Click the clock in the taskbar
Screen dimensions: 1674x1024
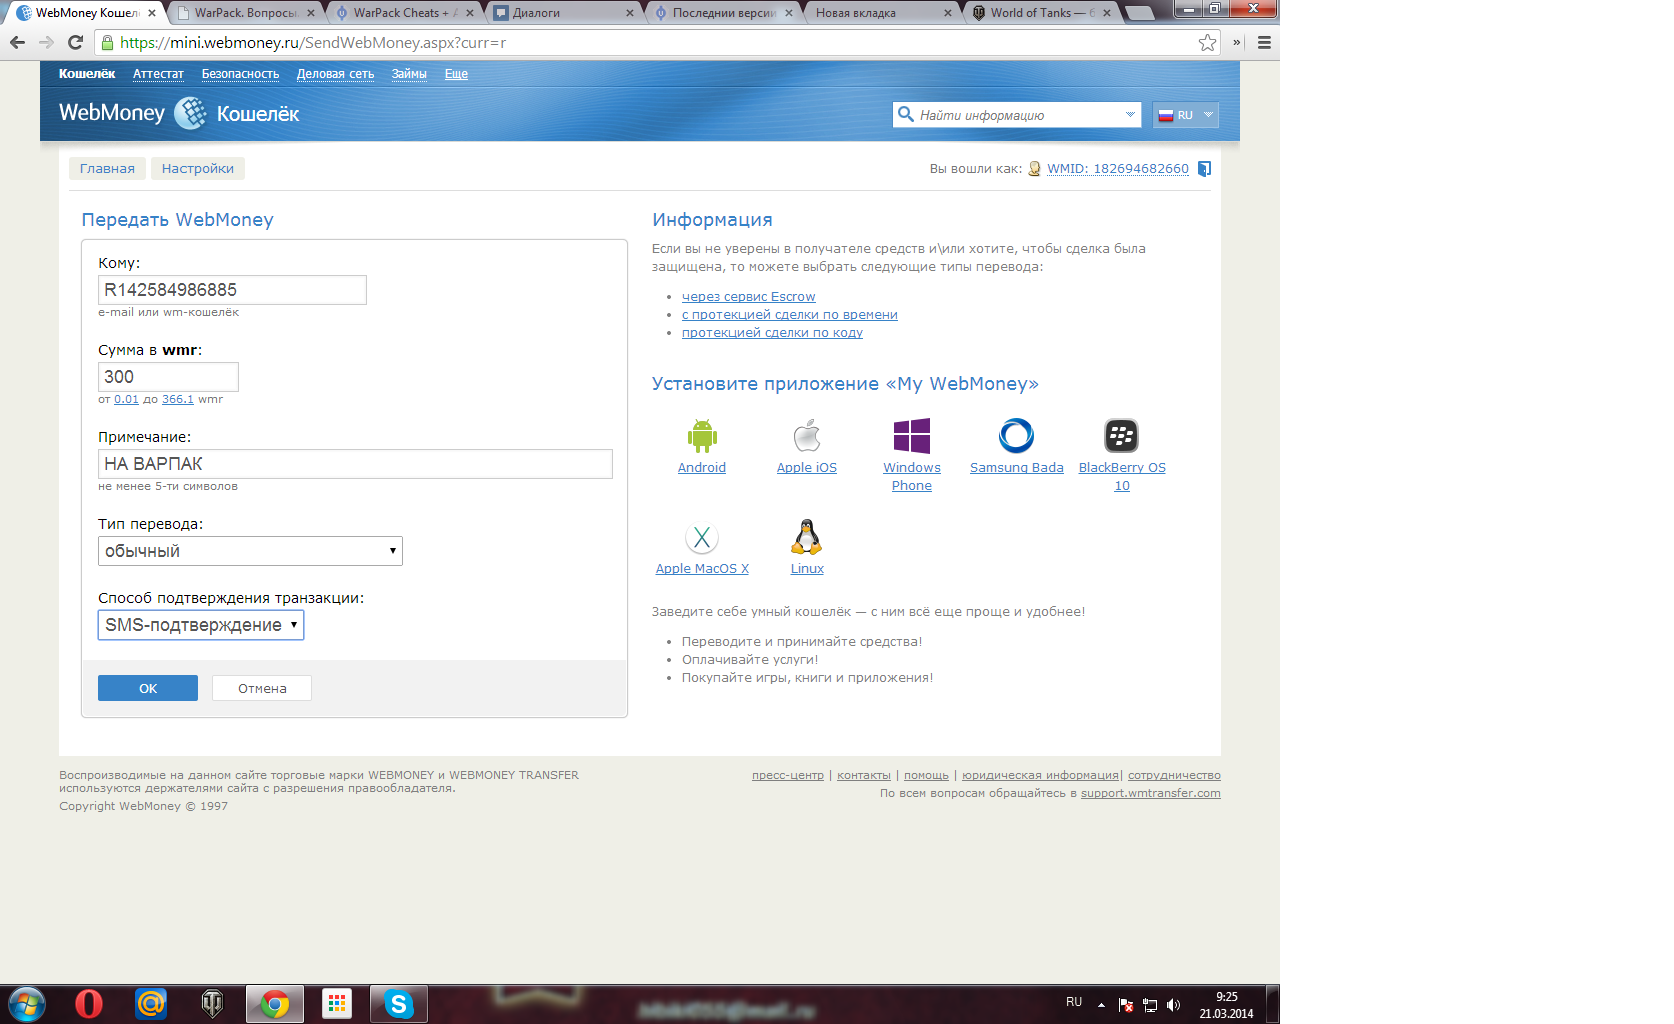1227,1005
